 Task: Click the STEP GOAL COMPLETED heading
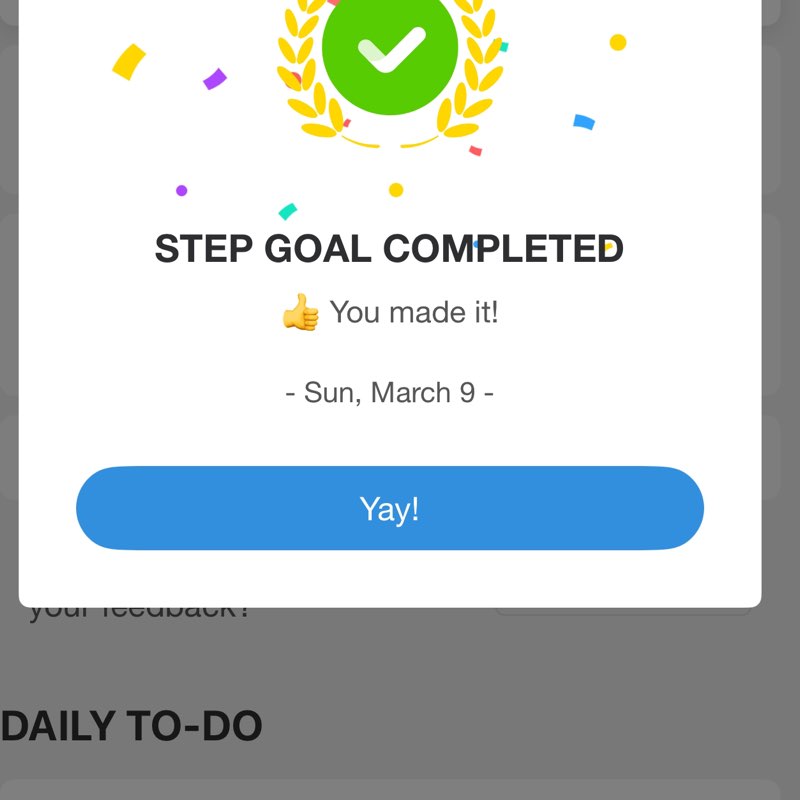(389, 249)
